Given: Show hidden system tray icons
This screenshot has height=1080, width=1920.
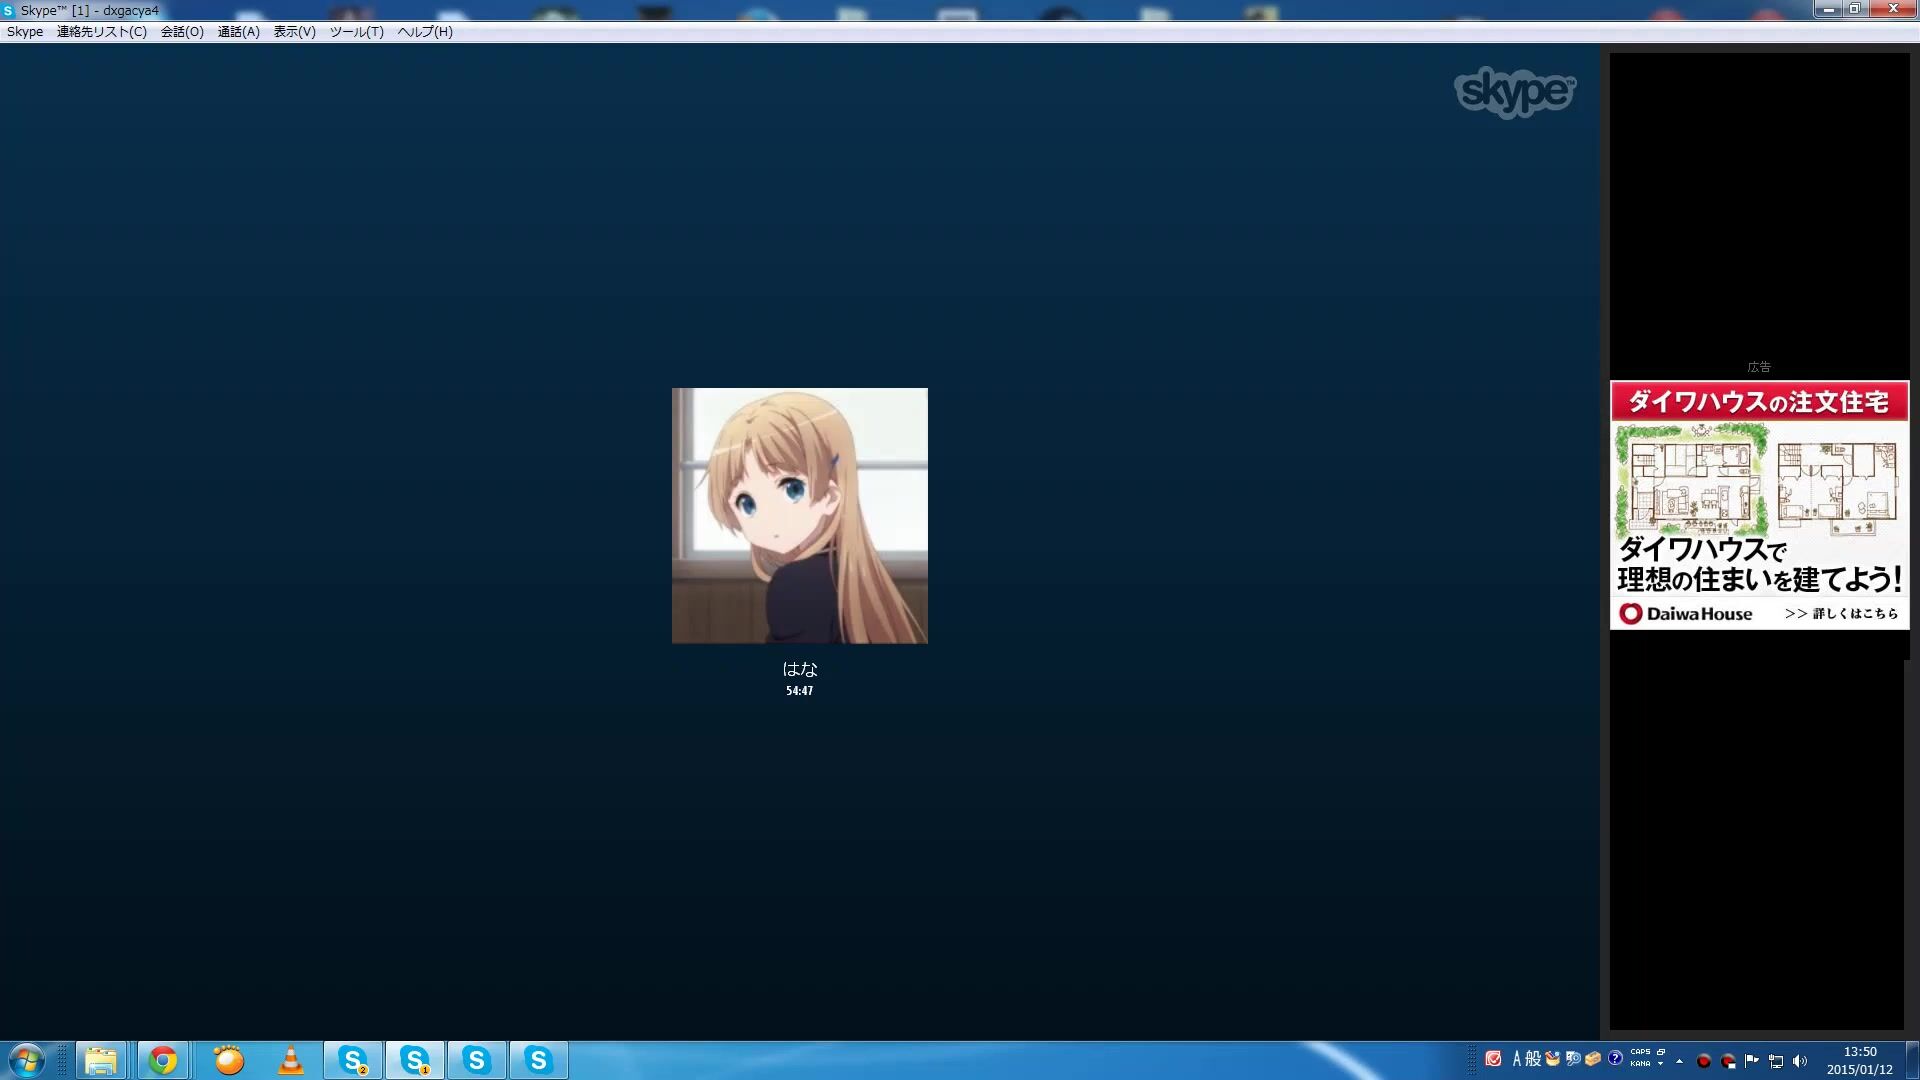Looking at the screenshot, I should pyautogui.click(x=1679, y=1061).
